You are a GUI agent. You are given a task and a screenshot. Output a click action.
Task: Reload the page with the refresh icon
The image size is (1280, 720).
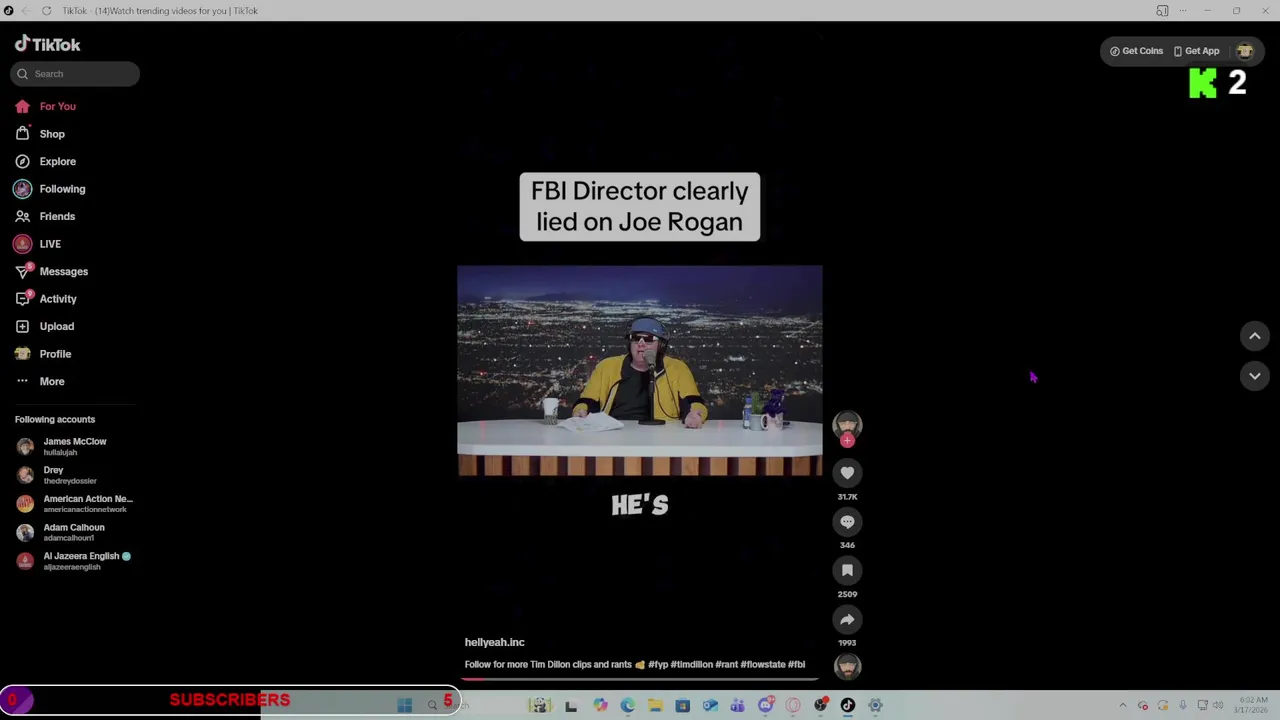point(46,11)
